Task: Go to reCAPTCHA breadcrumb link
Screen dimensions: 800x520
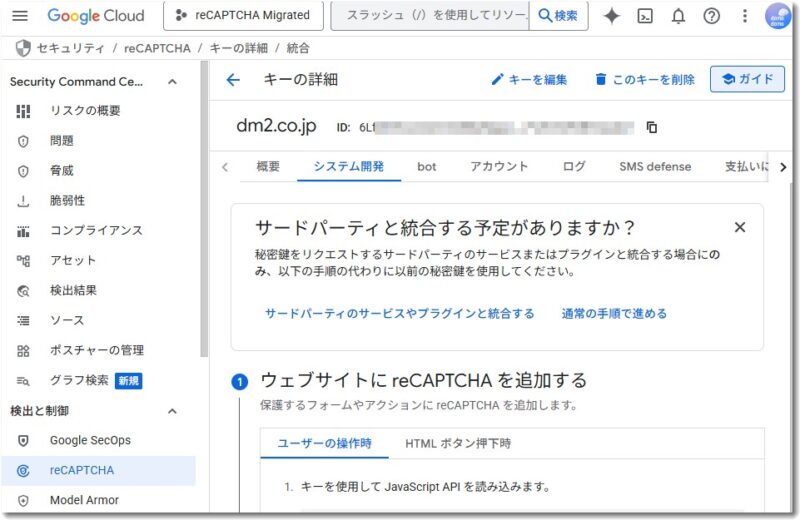Action: 157,48
